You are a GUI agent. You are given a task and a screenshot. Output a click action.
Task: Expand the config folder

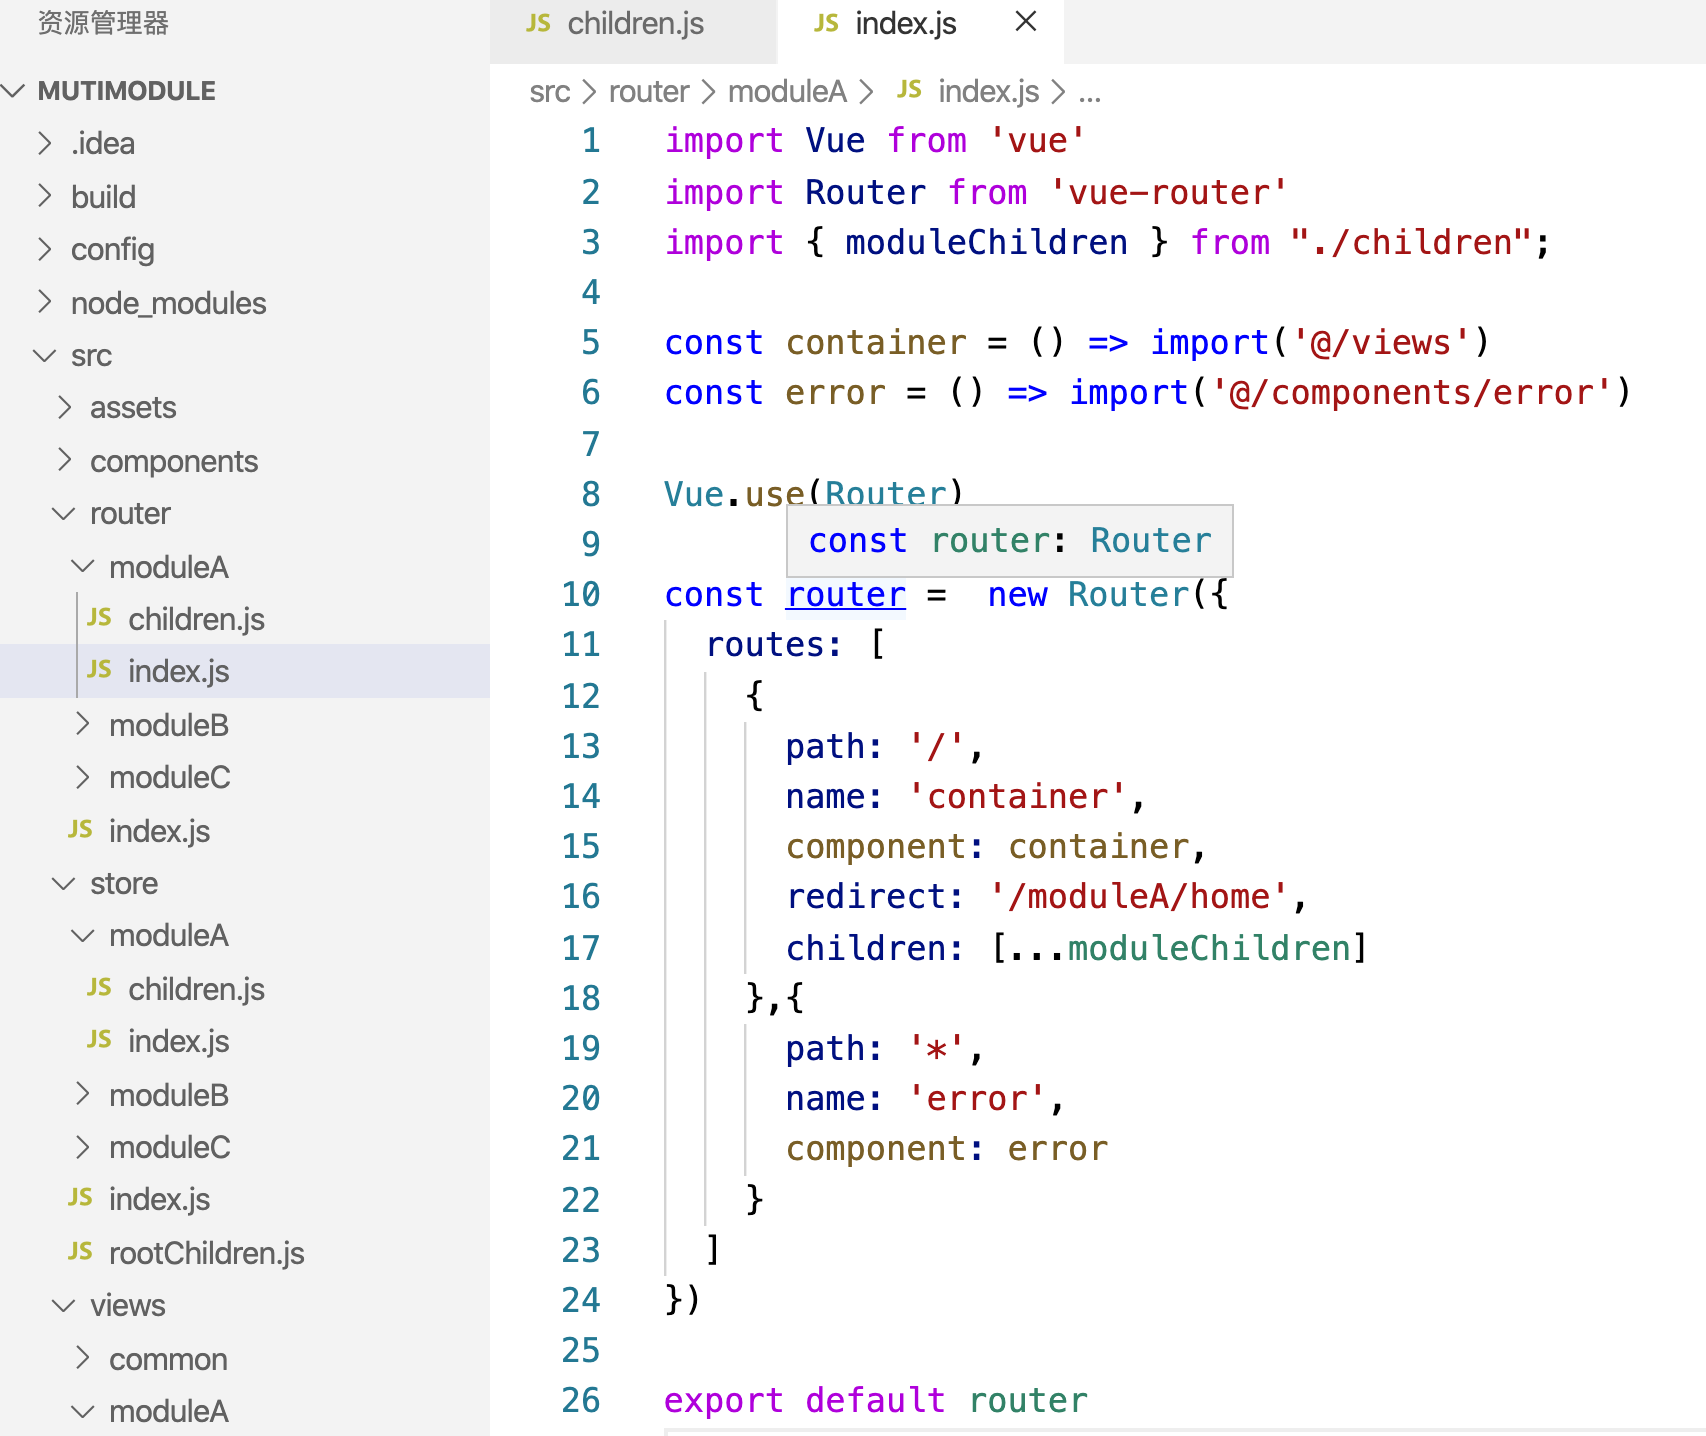coord(44,249)
